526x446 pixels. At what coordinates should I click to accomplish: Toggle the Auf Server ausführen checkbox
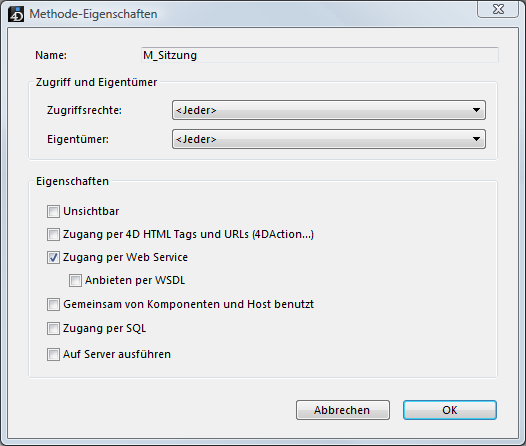53,354
